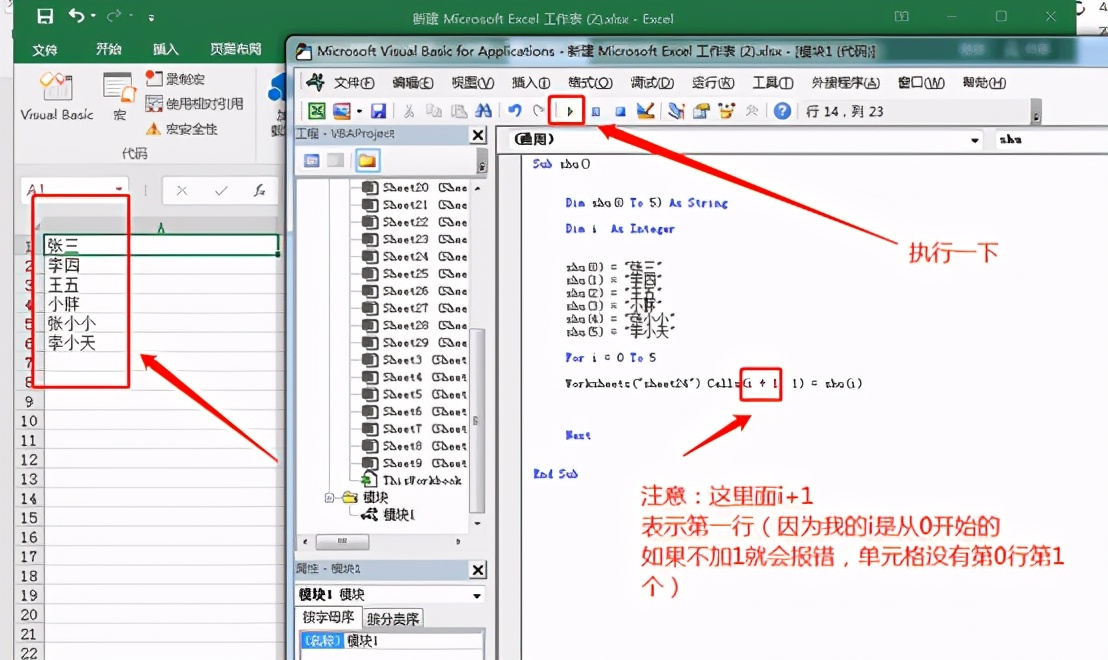Click the Break (pause) icon in VBA toolbar
This screenshot has height=660, width=1108.
coord(596,111)
